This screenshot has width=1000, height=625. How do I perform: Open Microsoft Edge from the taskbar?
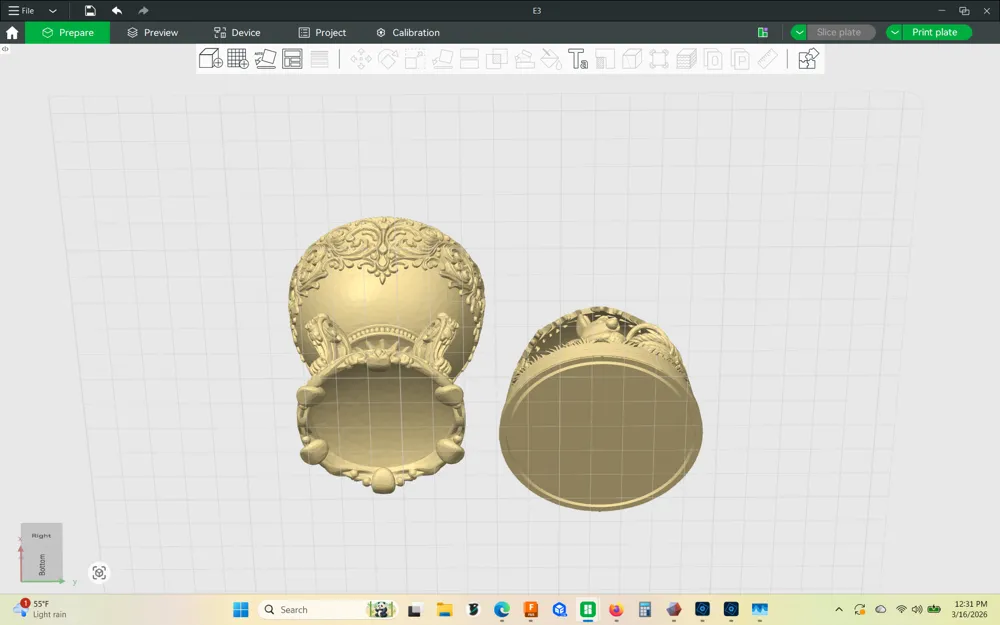coord(502,610)
